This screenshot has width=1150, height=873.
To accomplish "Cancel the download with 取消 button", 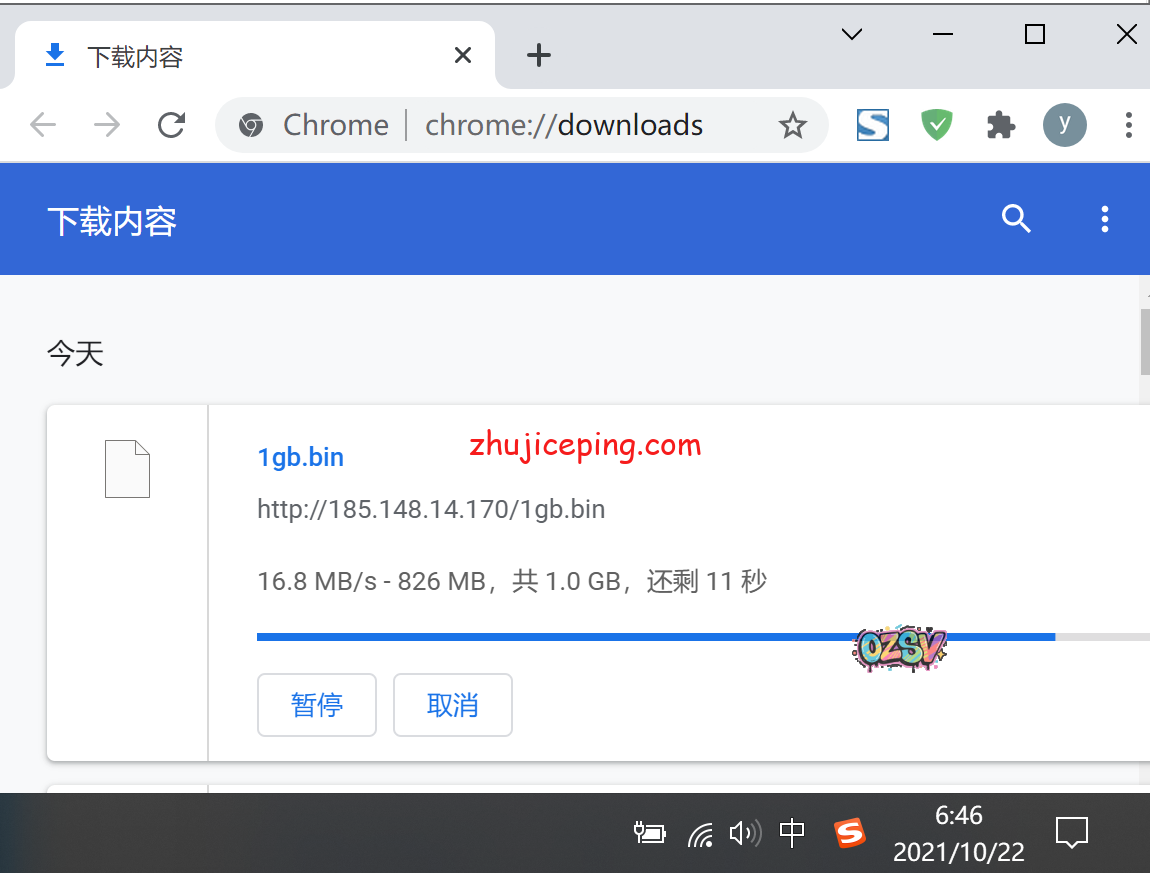I will pos(452,705).
